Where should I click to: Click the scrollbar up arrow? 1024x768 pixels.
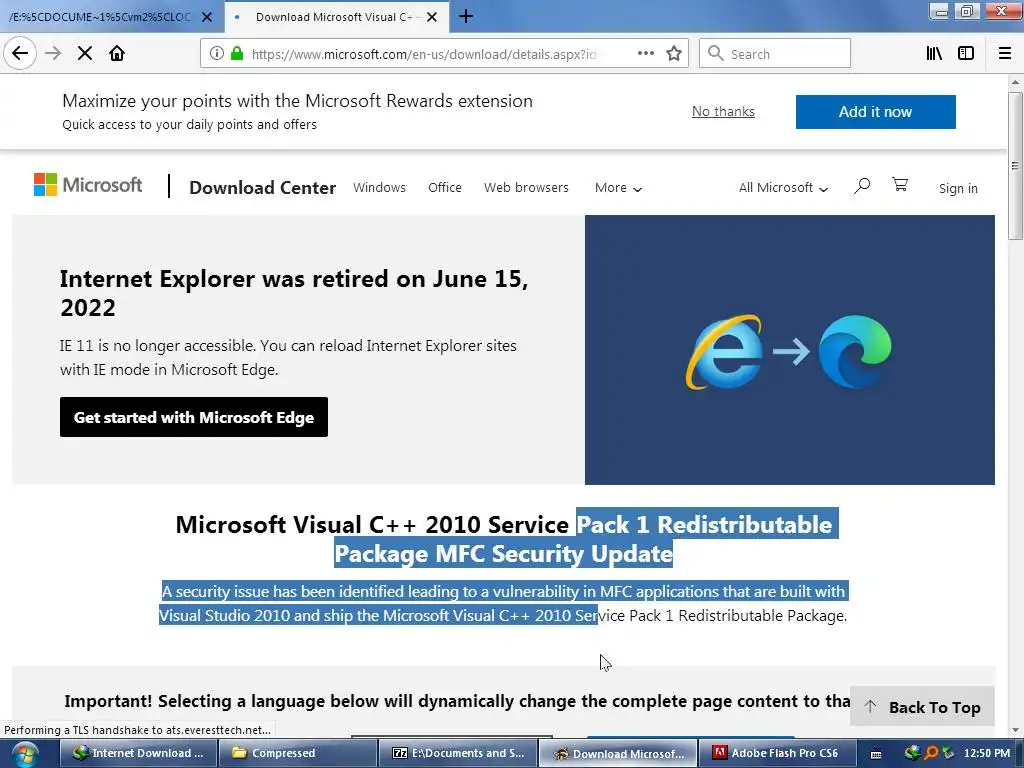[x=1015, y=82]
